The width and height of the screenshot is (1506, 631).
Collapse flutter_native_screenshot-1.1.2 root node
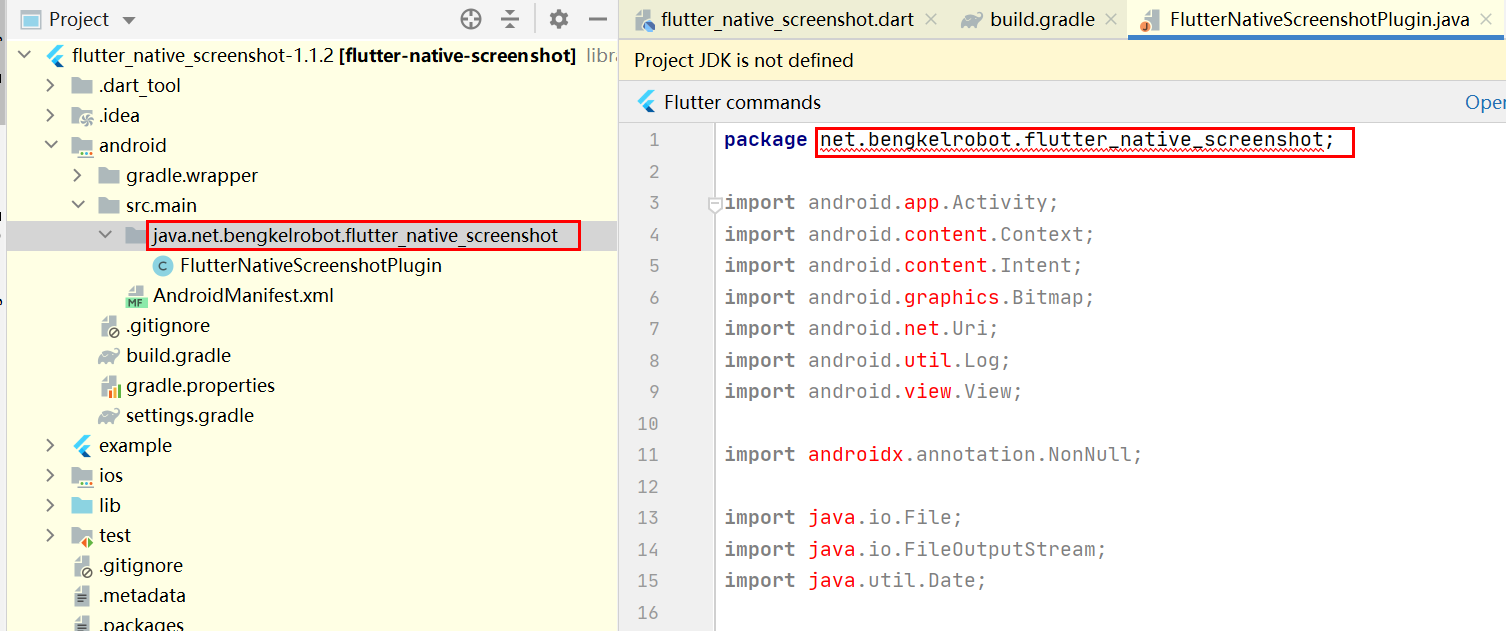(24, 55)
